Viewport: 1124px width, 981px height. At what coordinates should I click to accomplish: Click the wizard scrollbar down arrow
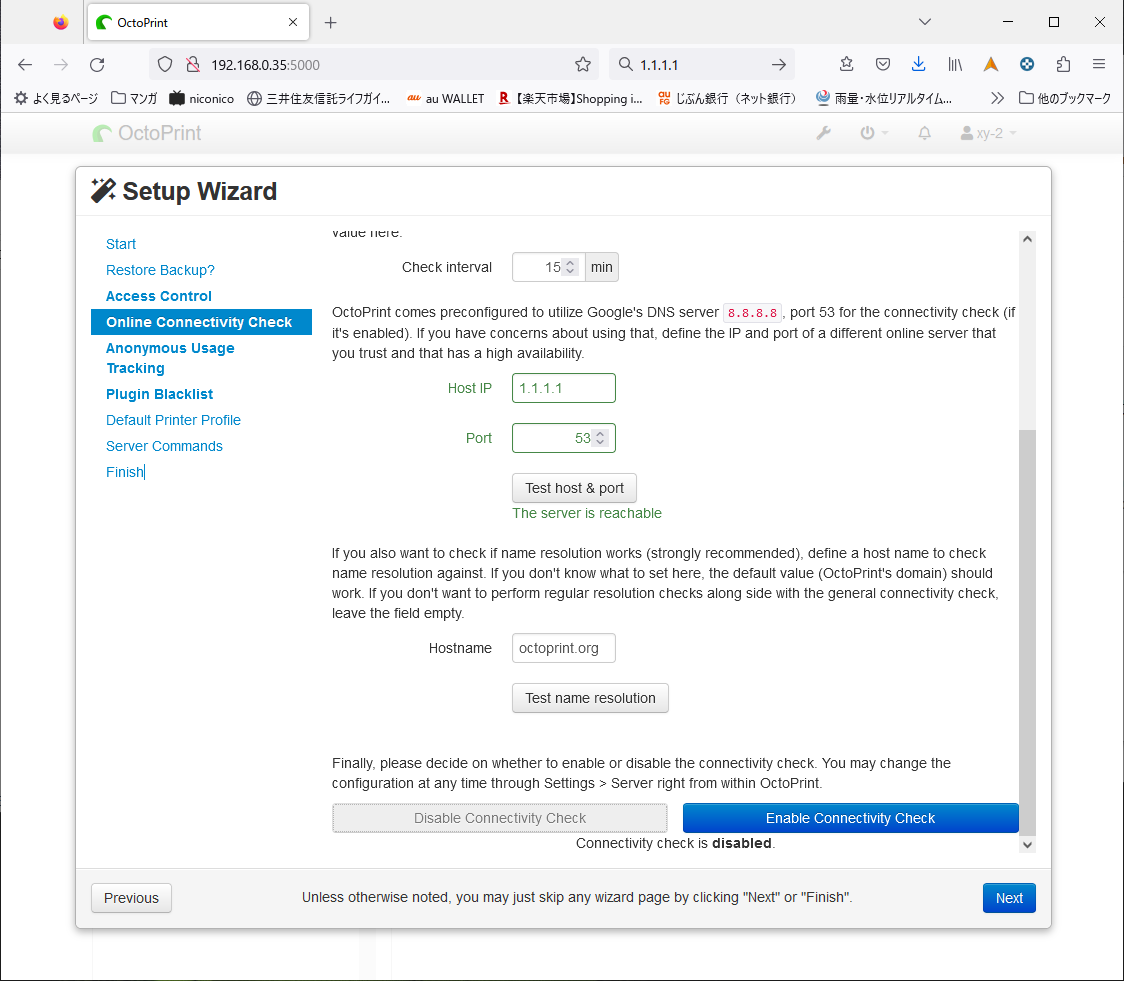1027,845
